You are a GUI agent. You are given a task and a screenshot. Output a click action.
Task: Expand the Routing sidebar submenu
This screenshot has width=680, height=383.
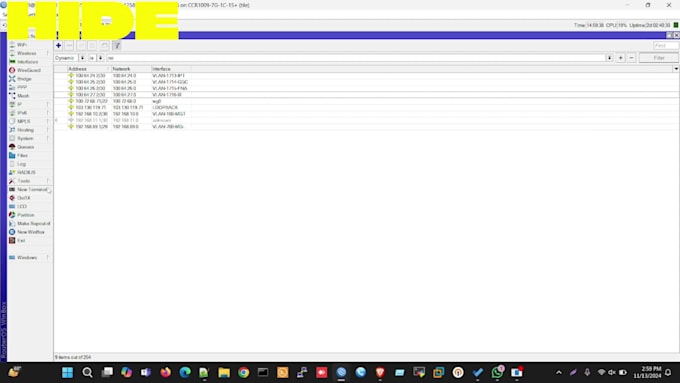point(25,130)
